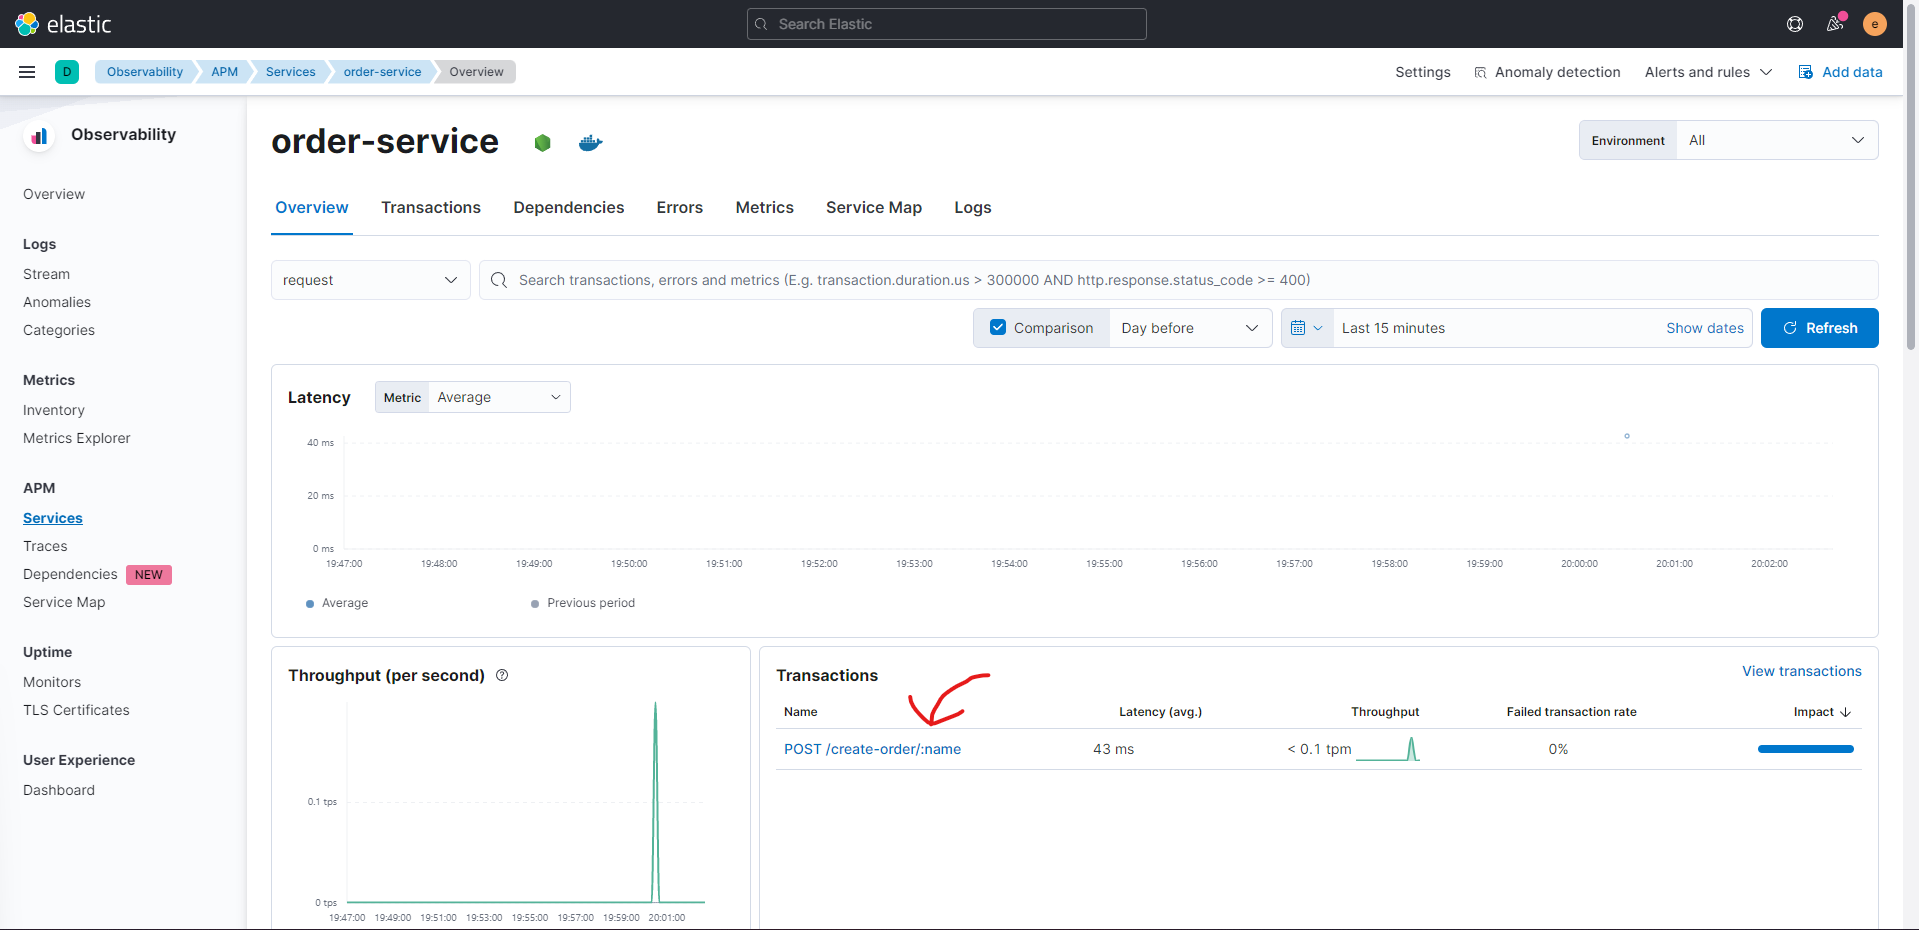1919x930 pixels.
Task: Click the order-service breadcrumb
Action: [x=383, y=72]
